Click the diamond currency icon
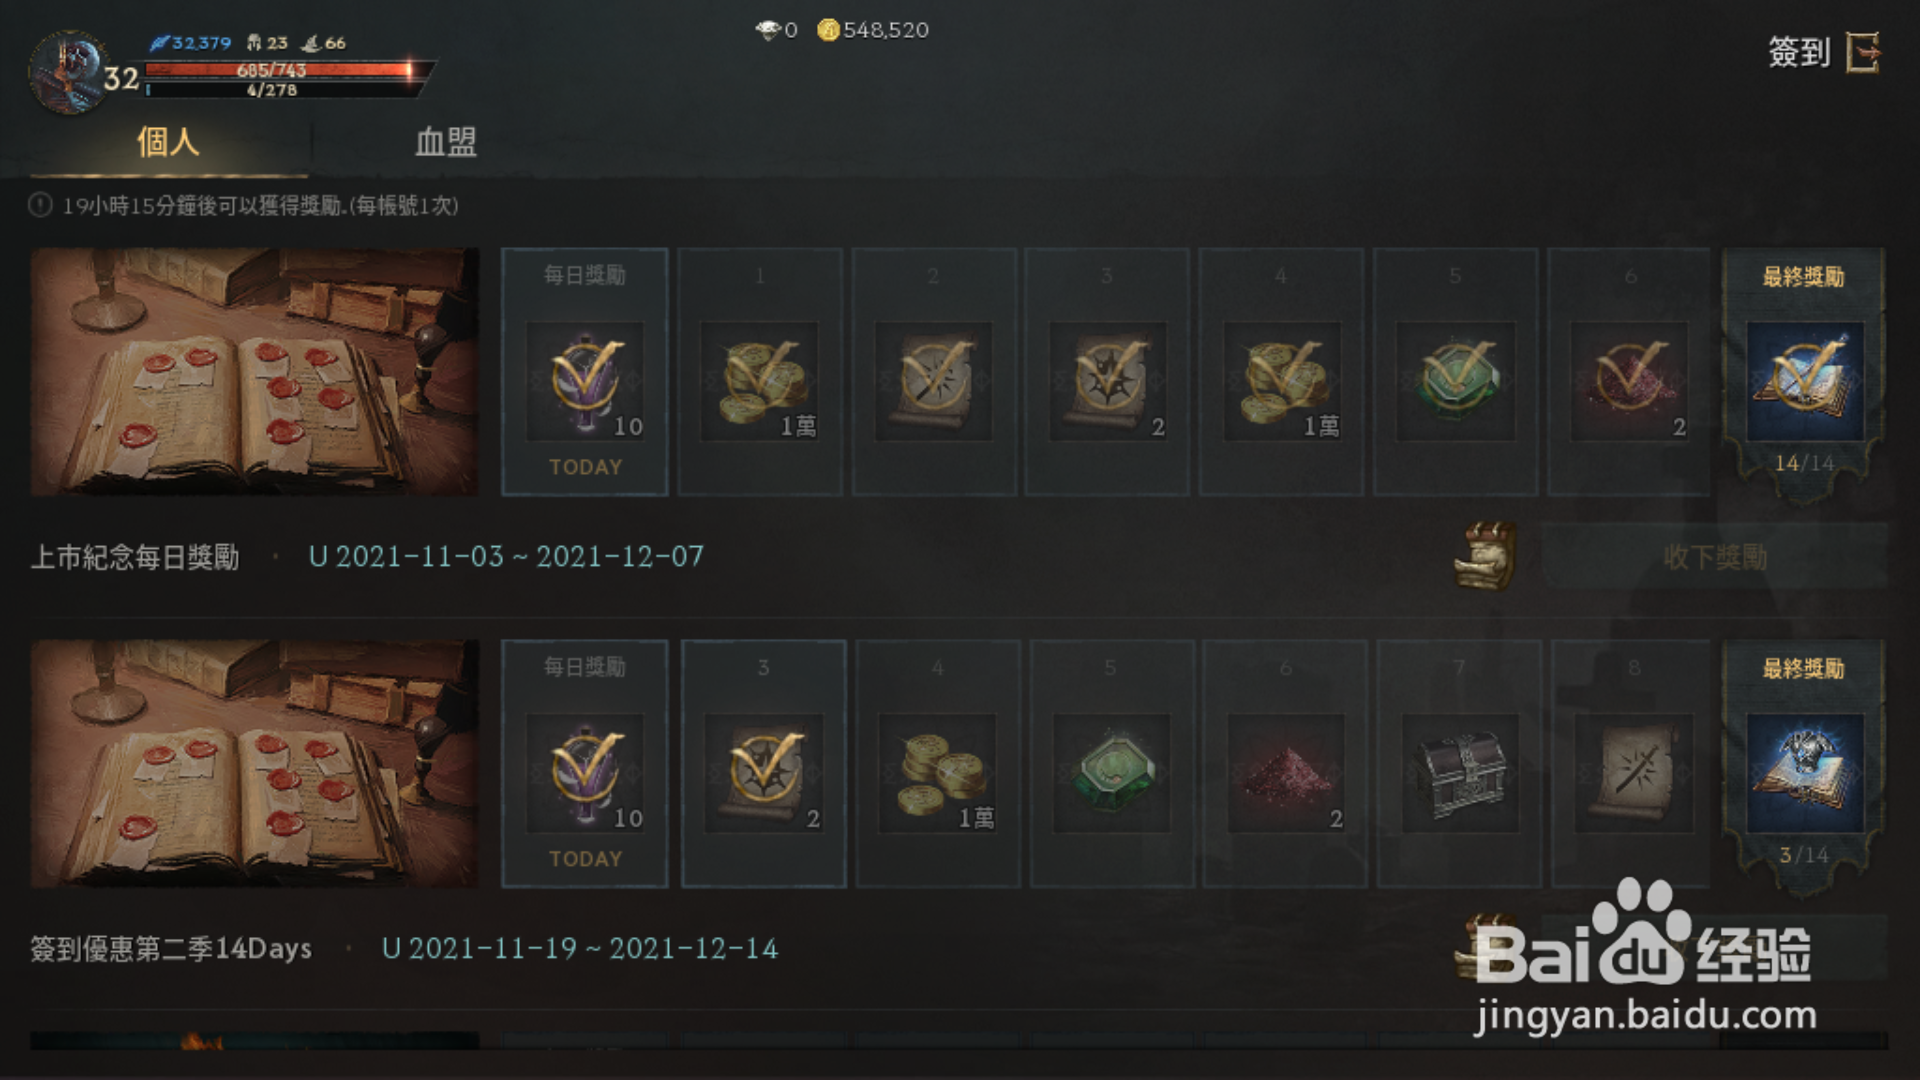This screenshot has width=1920, height=1080. pyautogui.click(x=767, y=30)
